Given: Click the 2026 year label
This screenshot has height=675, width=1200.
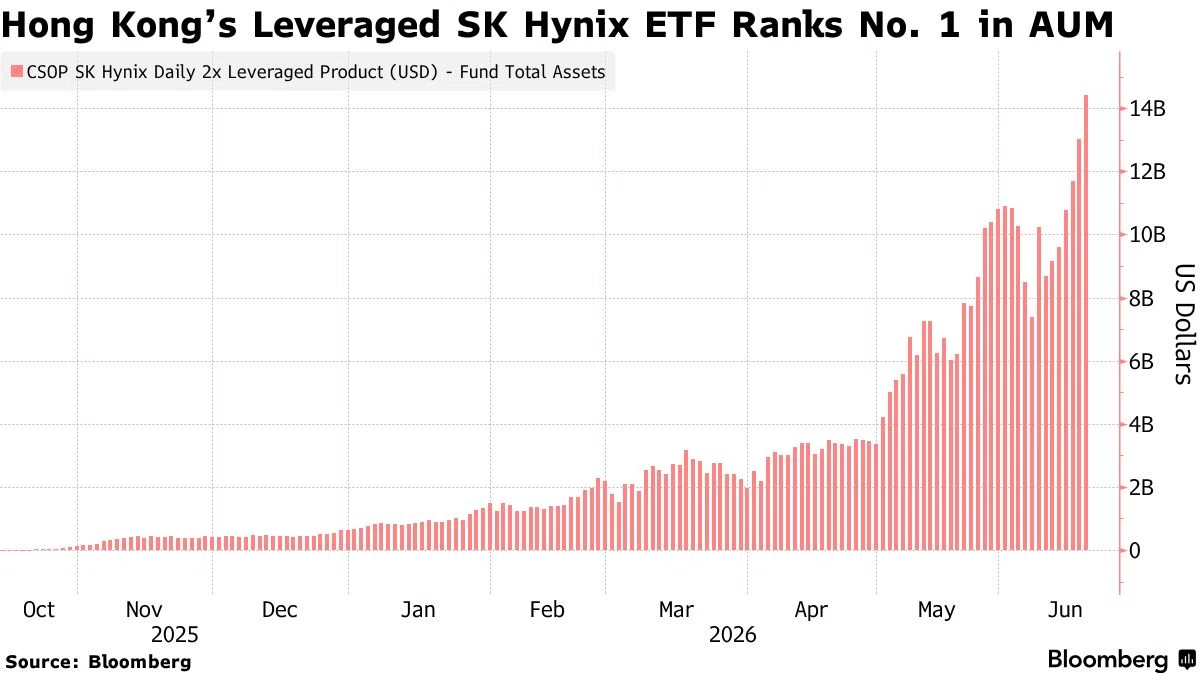Looking at the screenshot, I should 733,635.
